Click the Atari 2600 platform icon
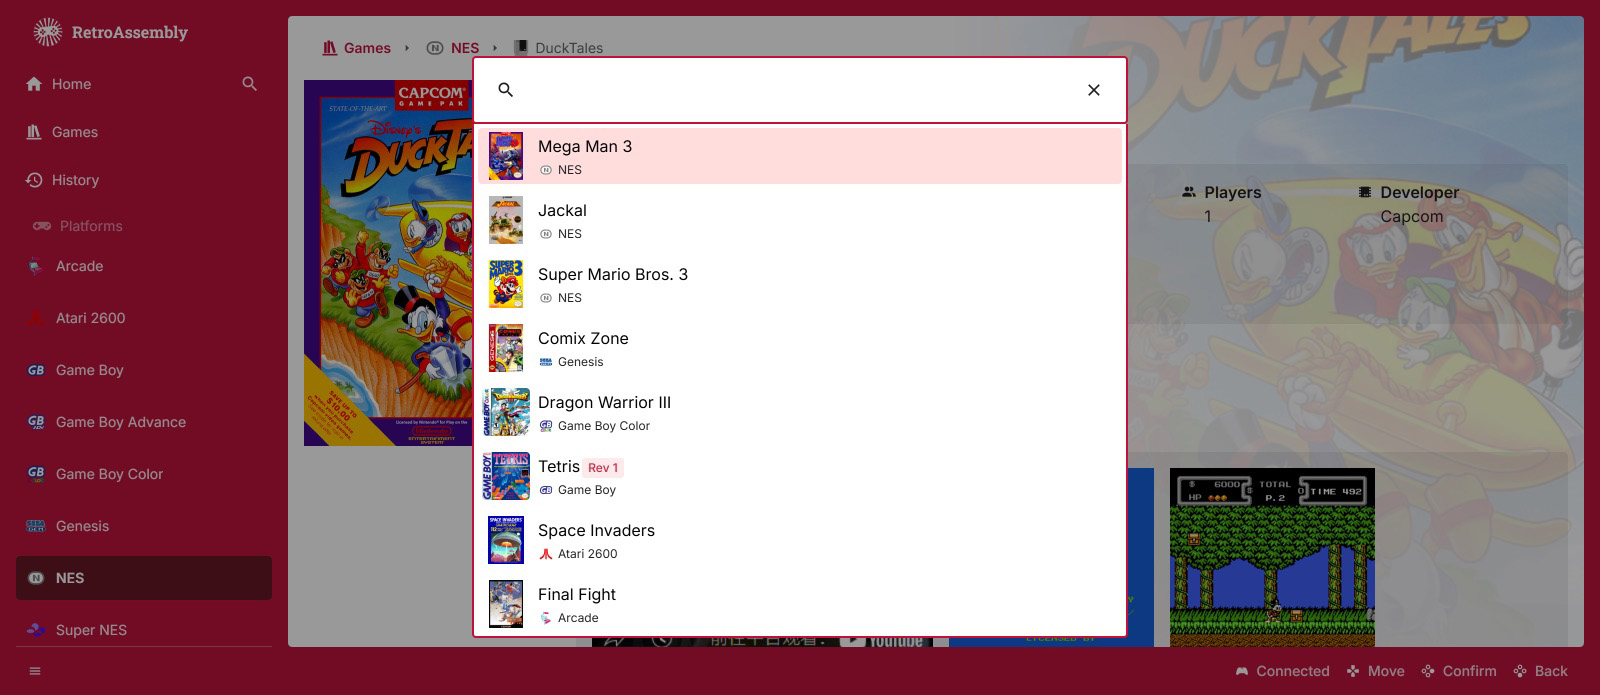 [36, 318]
